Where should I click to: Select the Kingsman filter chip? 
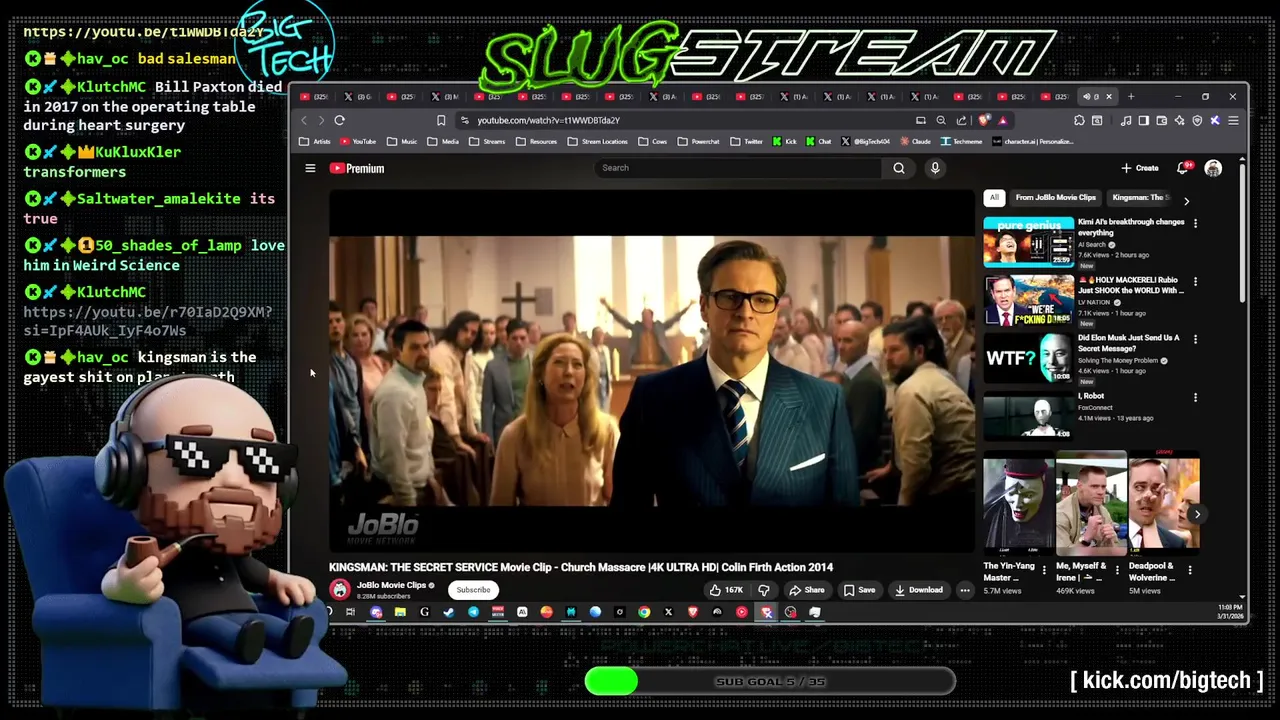pyautogui.click(x=1140, y=198)
